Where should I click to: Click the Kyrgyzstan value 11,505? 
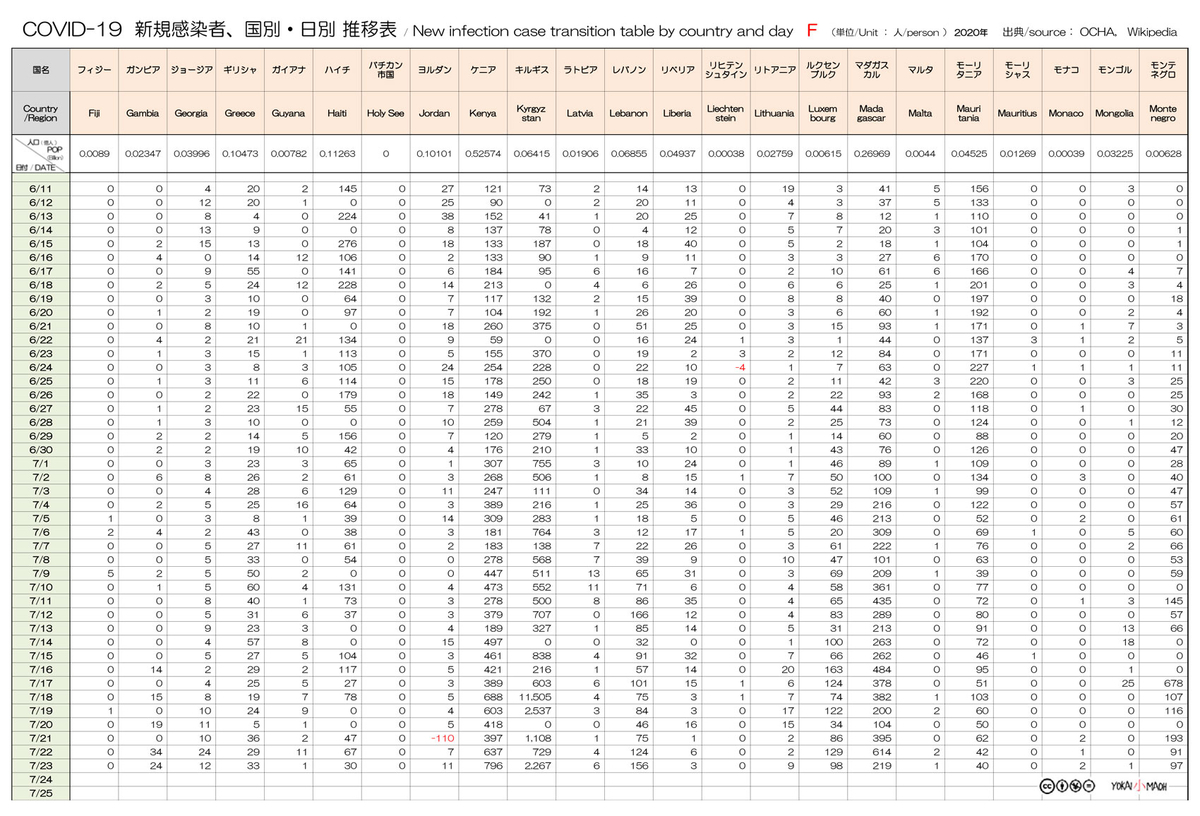tap(536, 695)
